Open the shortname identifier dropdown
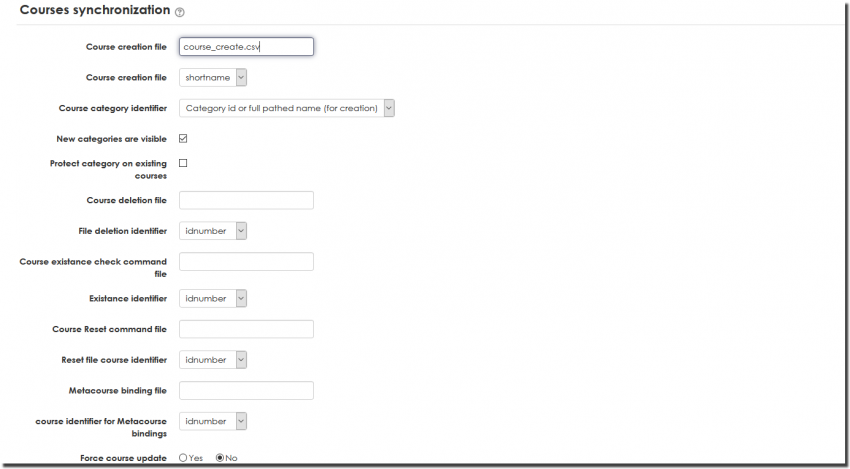Screen dimensions: 850x469 coord(213,77)
